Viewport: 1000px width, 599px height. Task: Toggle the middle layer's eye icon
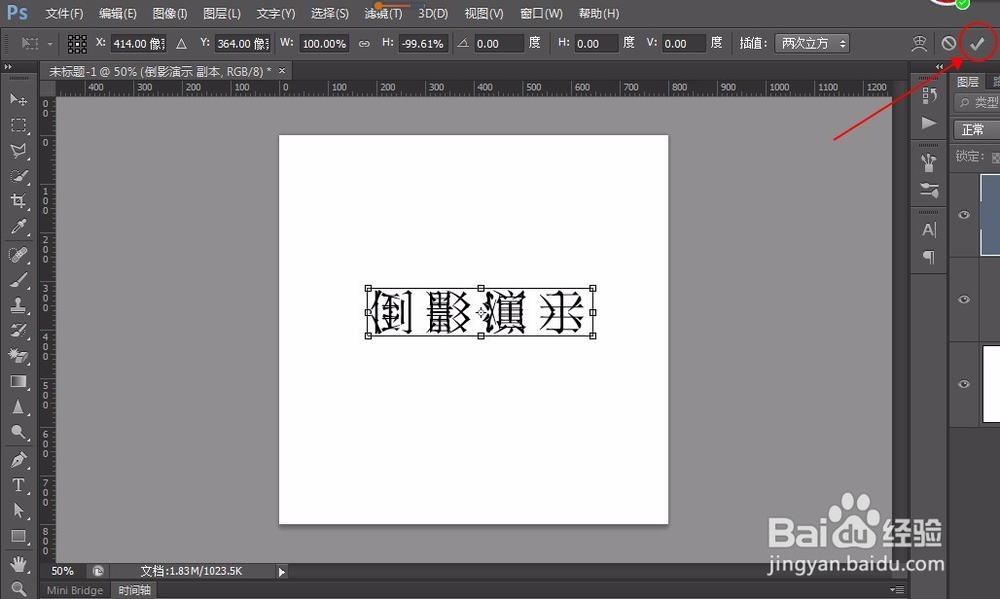(x=964, y=299)
